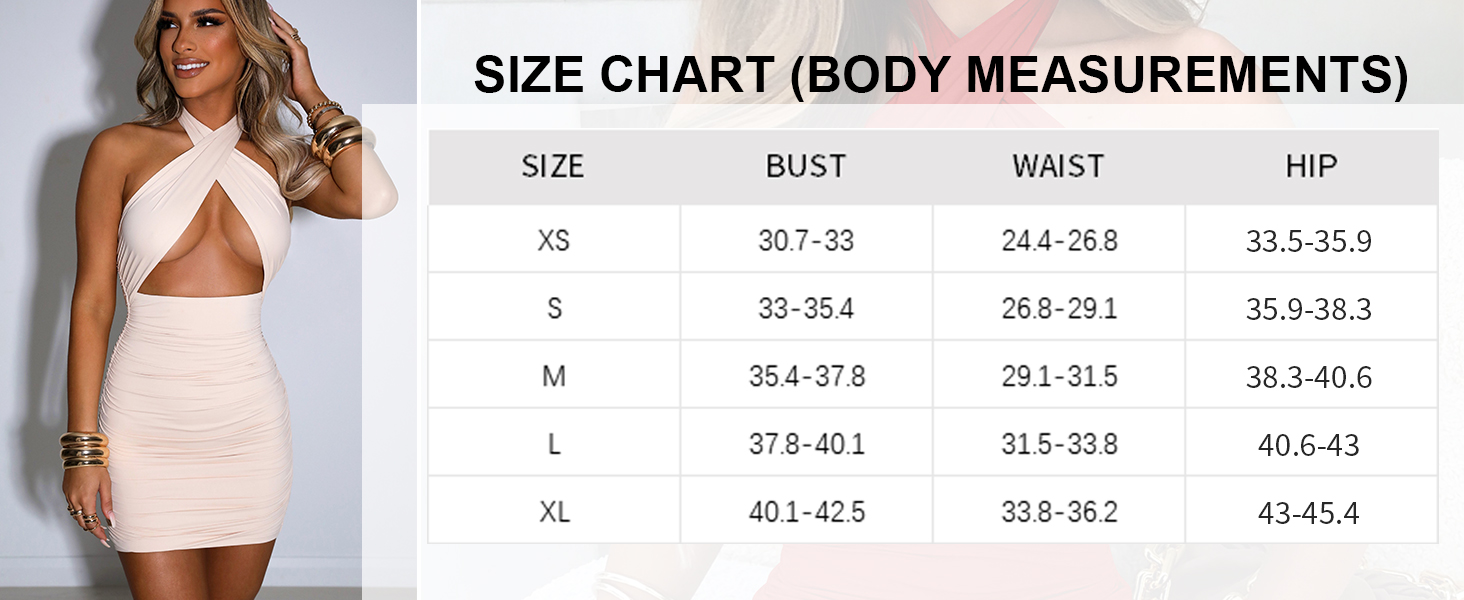
Task: Click the L waist cell 31.5-33.8
Action: pos(1059,445)
